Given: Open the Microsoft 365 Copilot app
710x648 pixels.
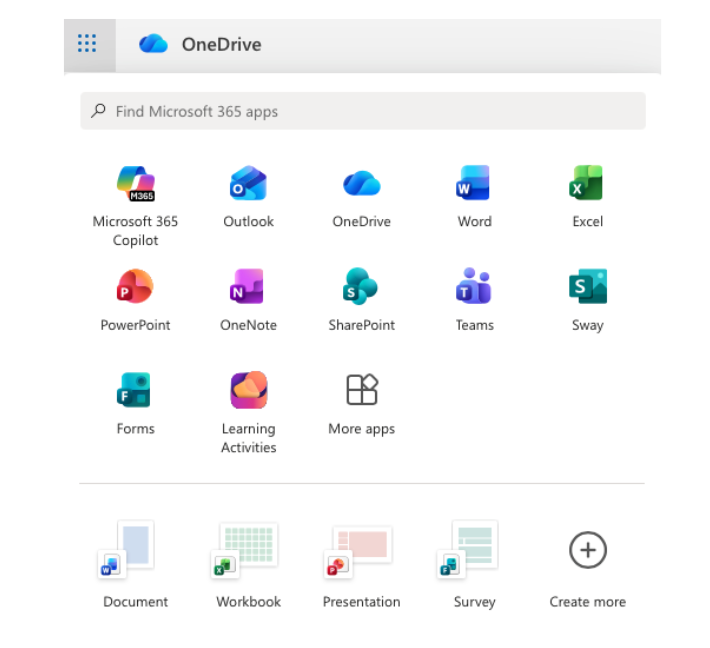Looking at the screenshot, I should click(x=135, y=185).
